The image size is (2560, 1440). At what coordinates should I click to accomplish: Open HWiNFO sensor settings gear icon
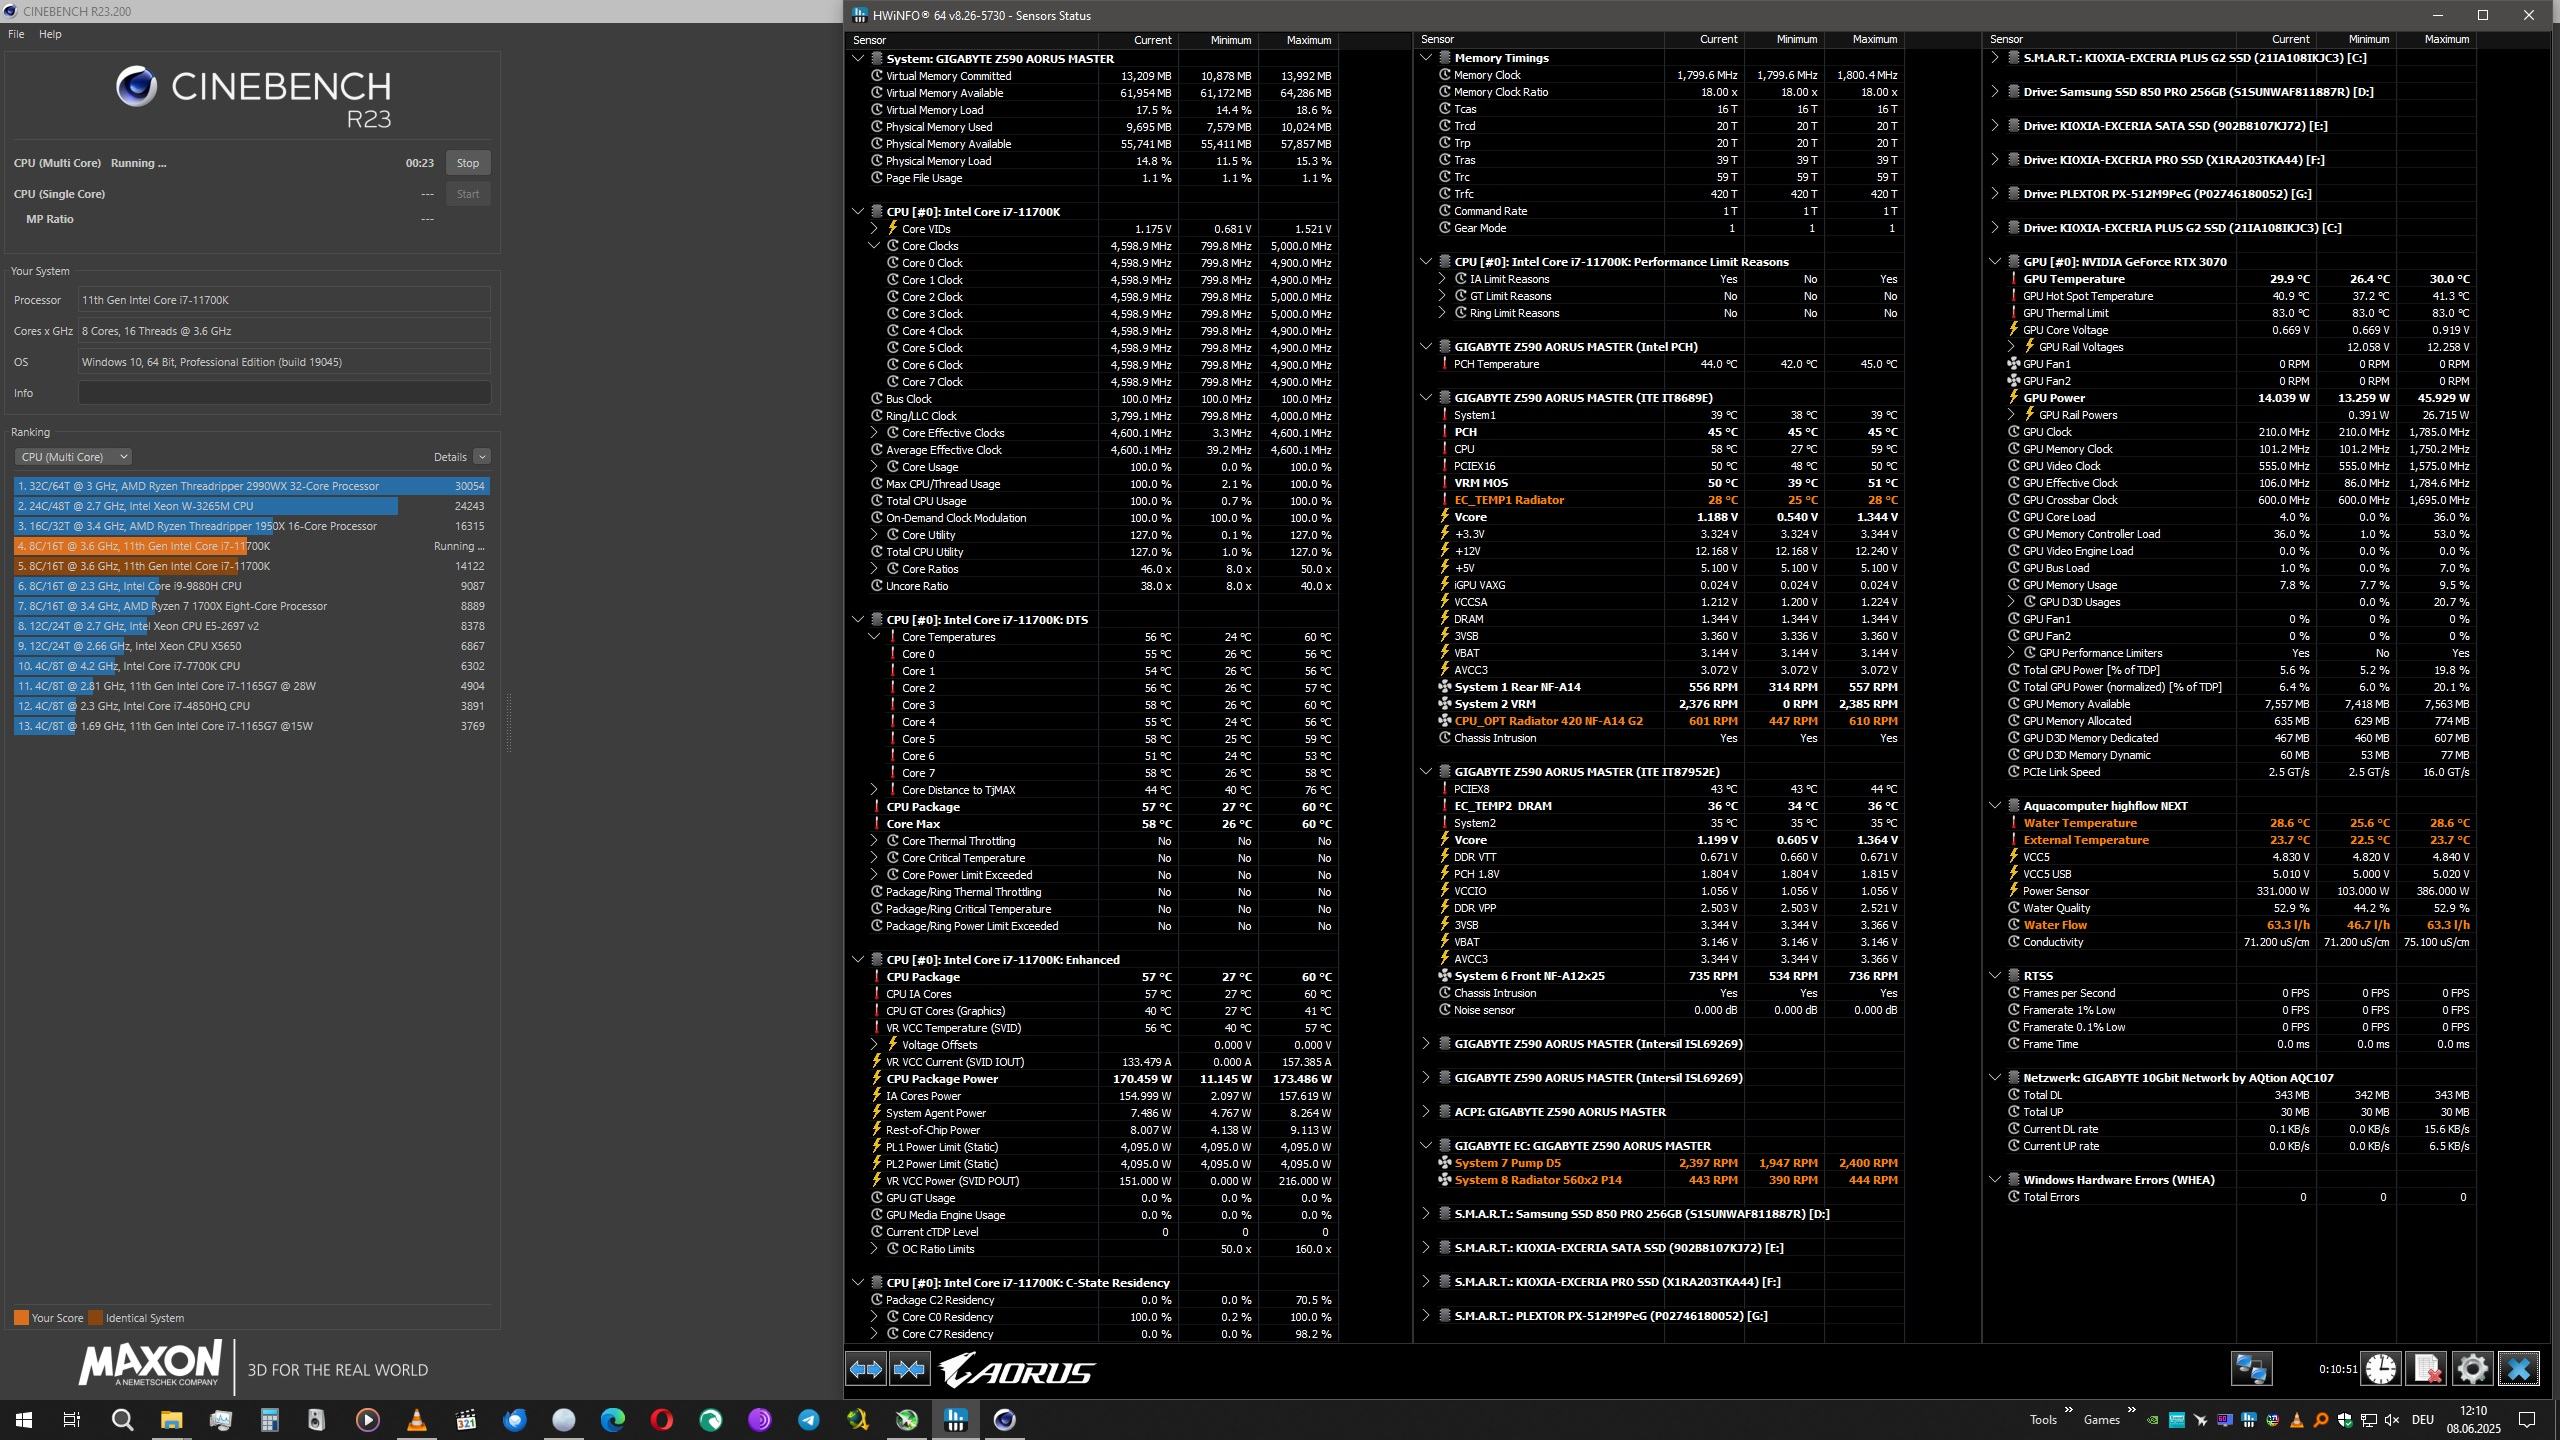click(2472, 1368)
